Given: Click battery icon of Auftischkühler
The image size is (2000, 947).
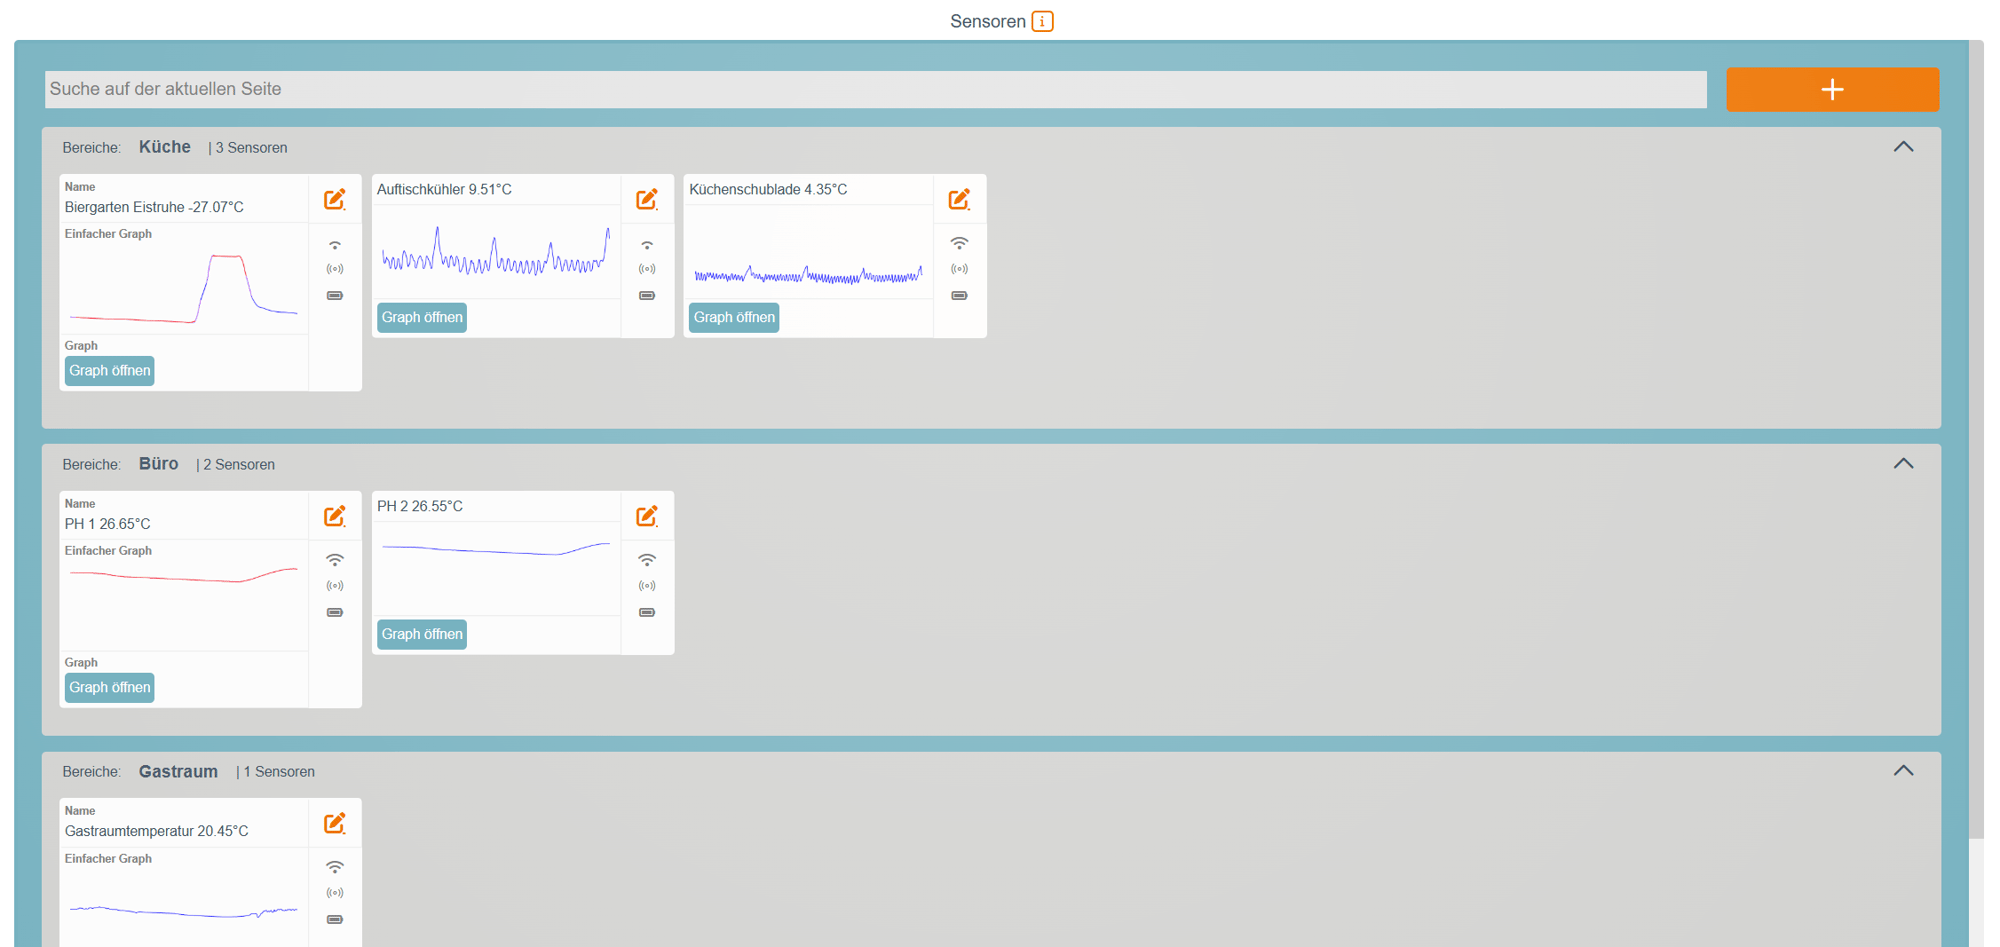Looking at the screenshot, I should 647,296.
